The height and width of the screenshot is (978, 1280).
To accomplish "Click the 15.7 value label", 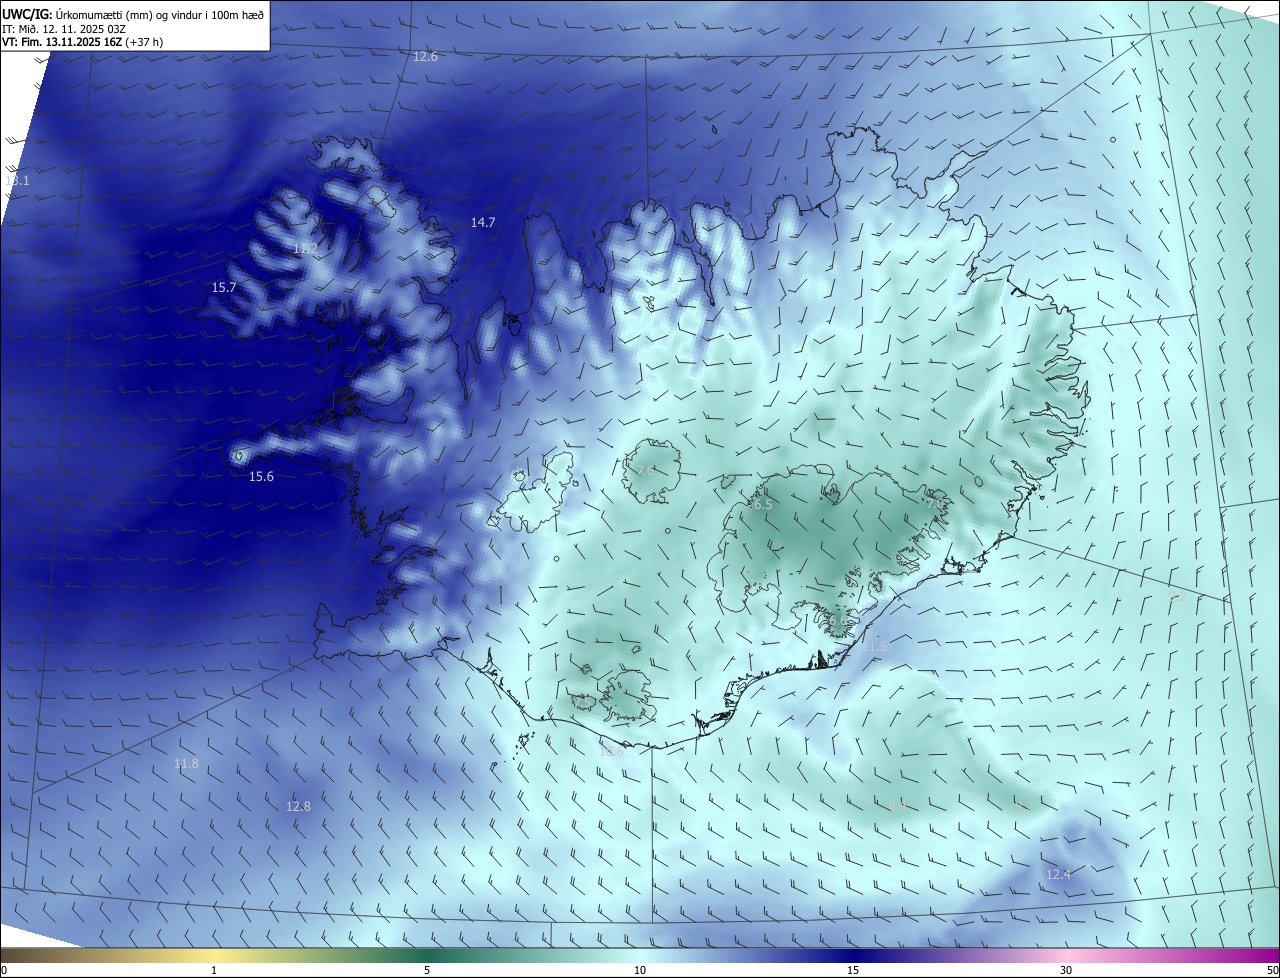I will (224, 287).
